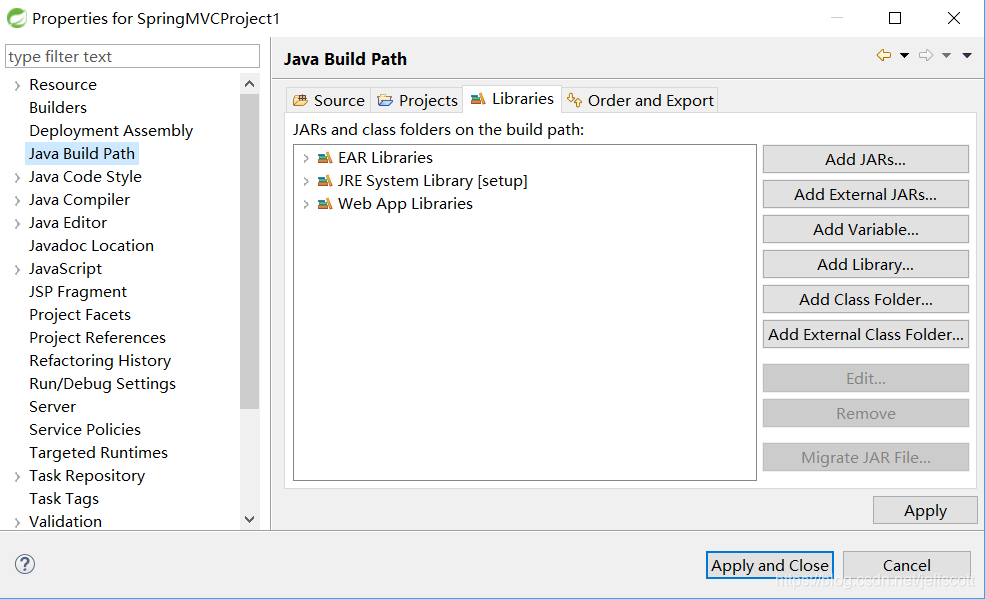Select JSP Fragment in the tree
Viewport: 985px width, 599px height.
(78, 292)
